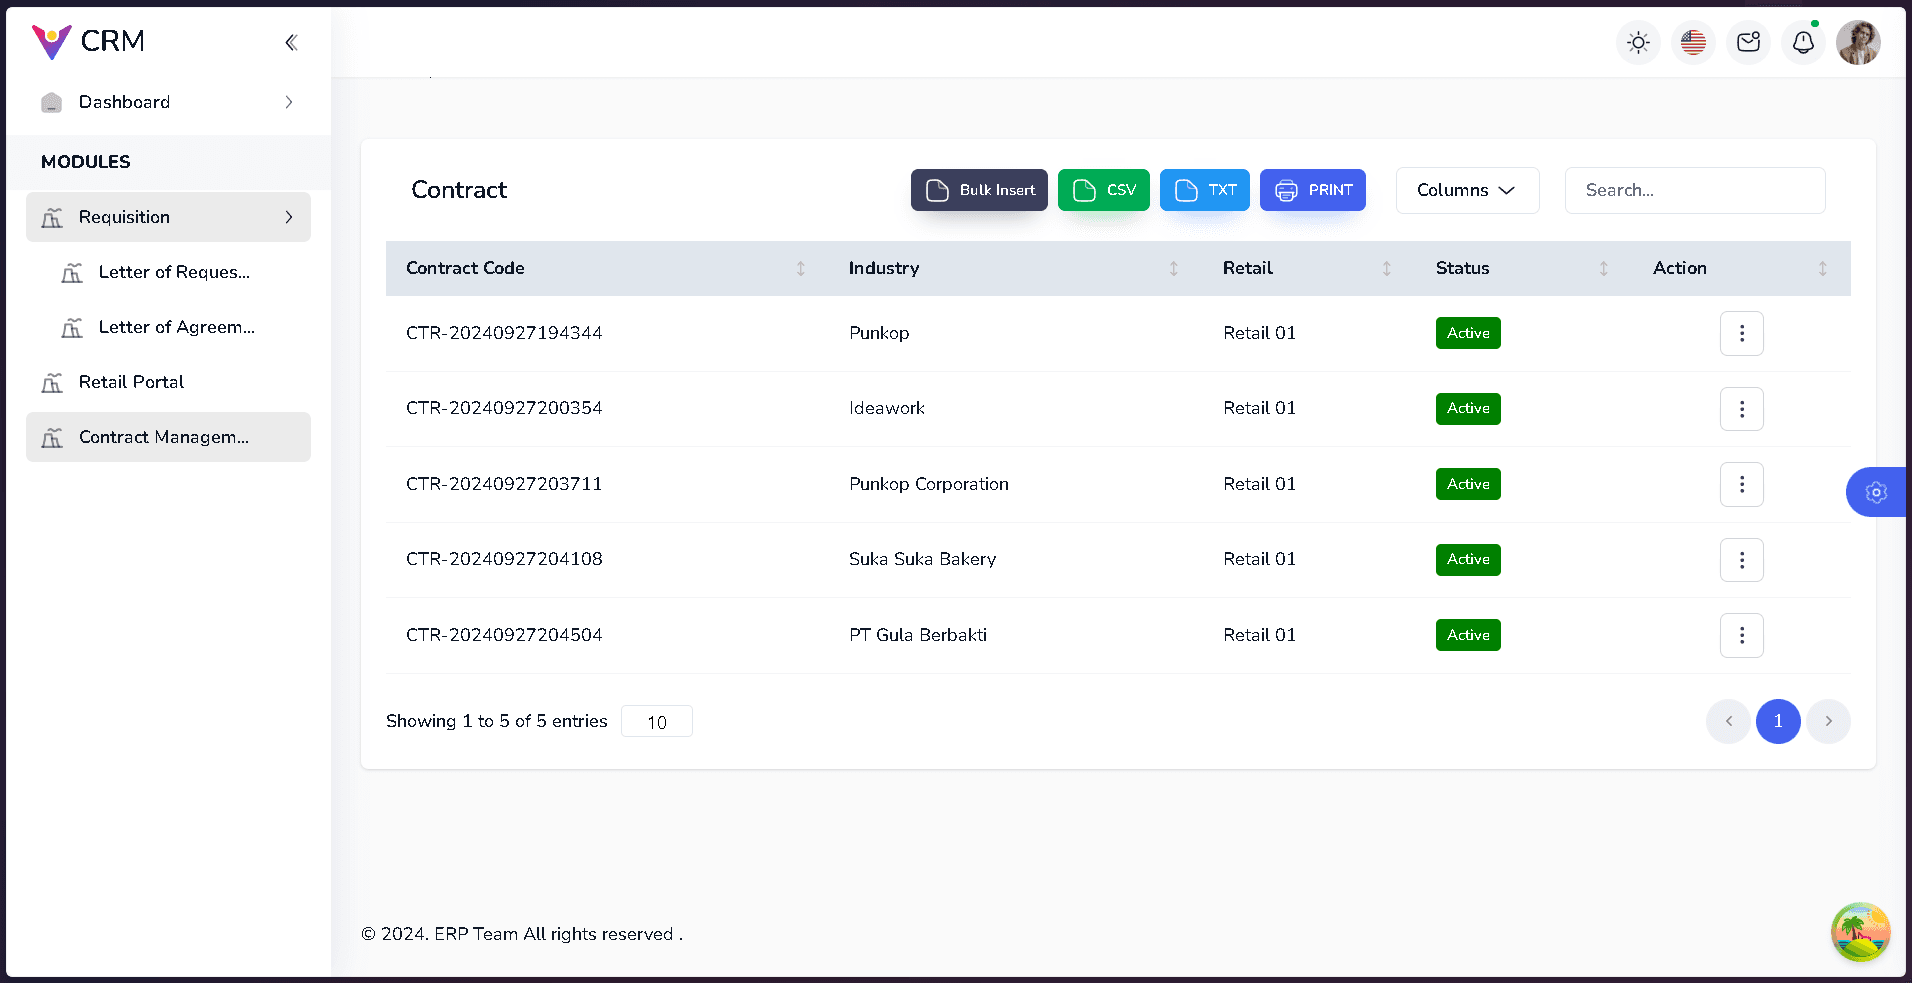Click the contract Search field
Image resolution: width=1912 pixels, height=983 pixels.
[1694, 190]
